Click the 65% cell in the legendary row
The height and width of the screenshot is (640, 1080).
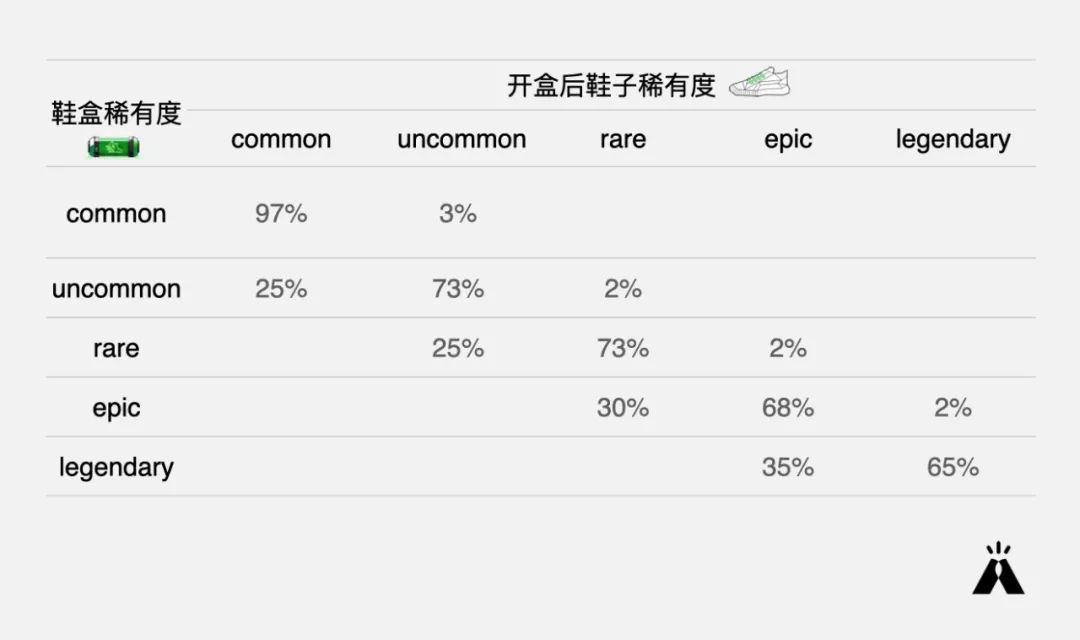[953, 467]
